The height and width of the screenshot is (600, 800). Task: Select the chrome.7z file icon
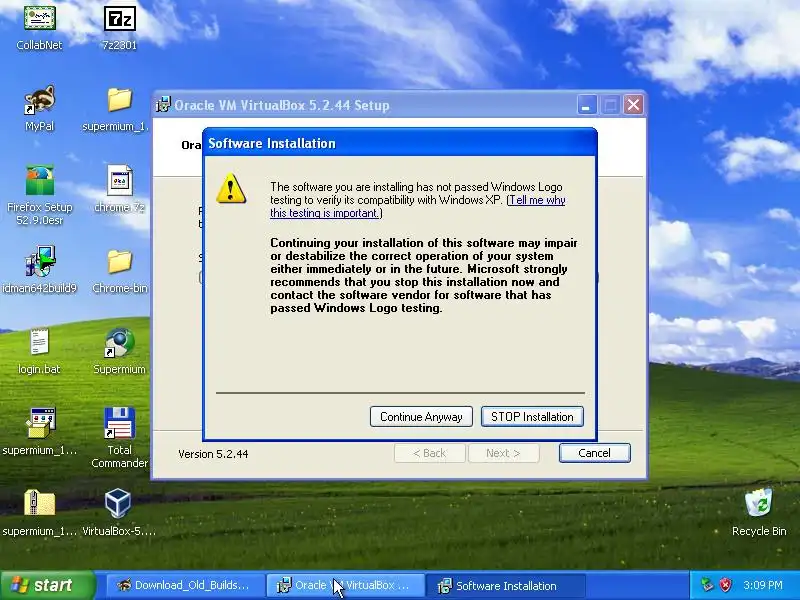tap(119, 180)
